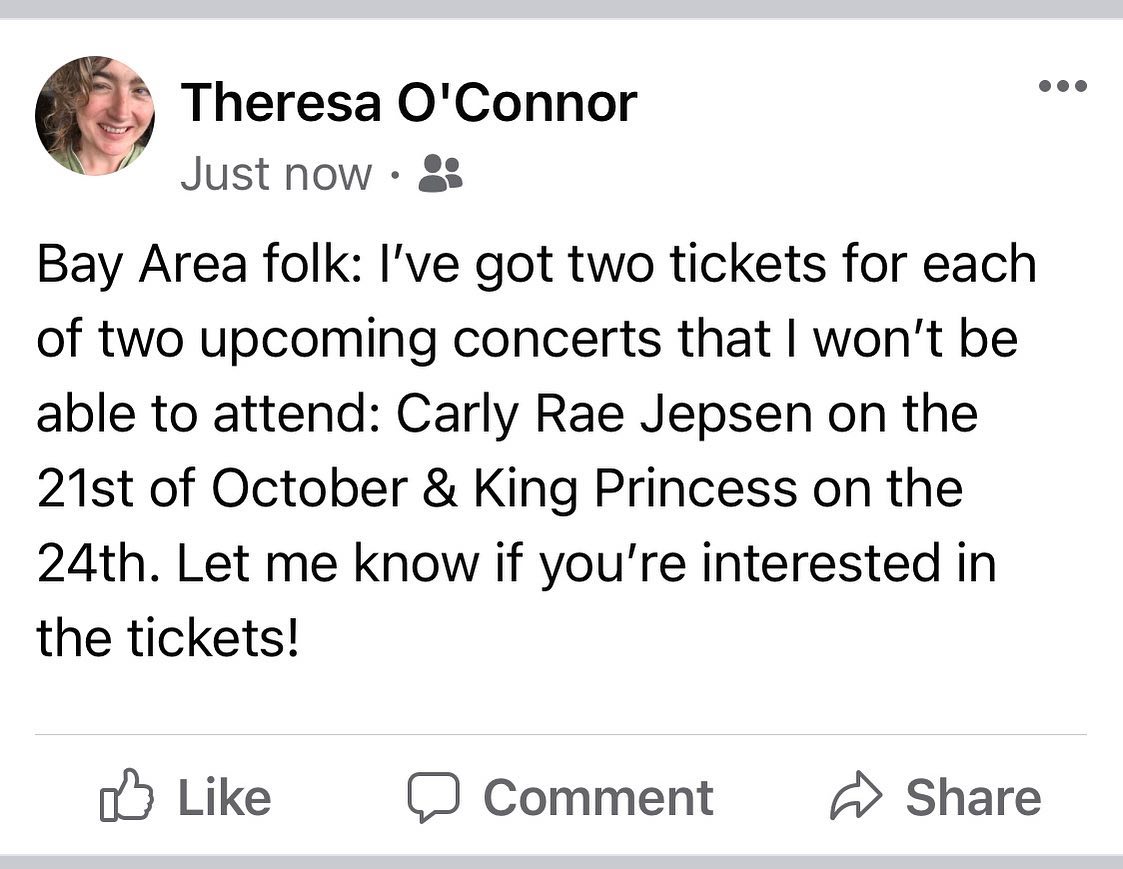Click the Share arrow icon

click(855, 798)
